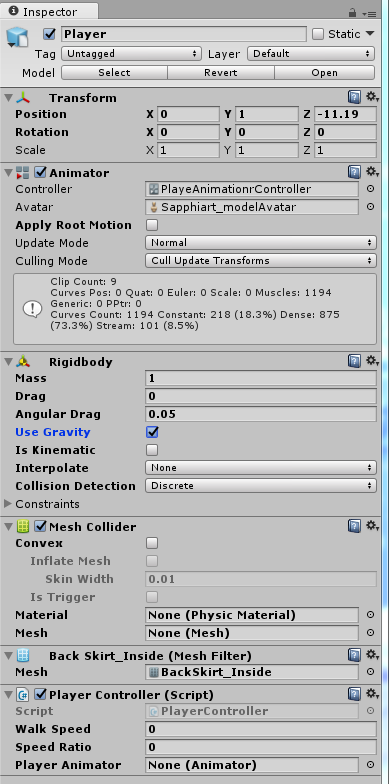The height and width of the screenshot is (784, 389).
Task: Click the Sapphiart_modelAvatar field
Action: pos(252,207)
